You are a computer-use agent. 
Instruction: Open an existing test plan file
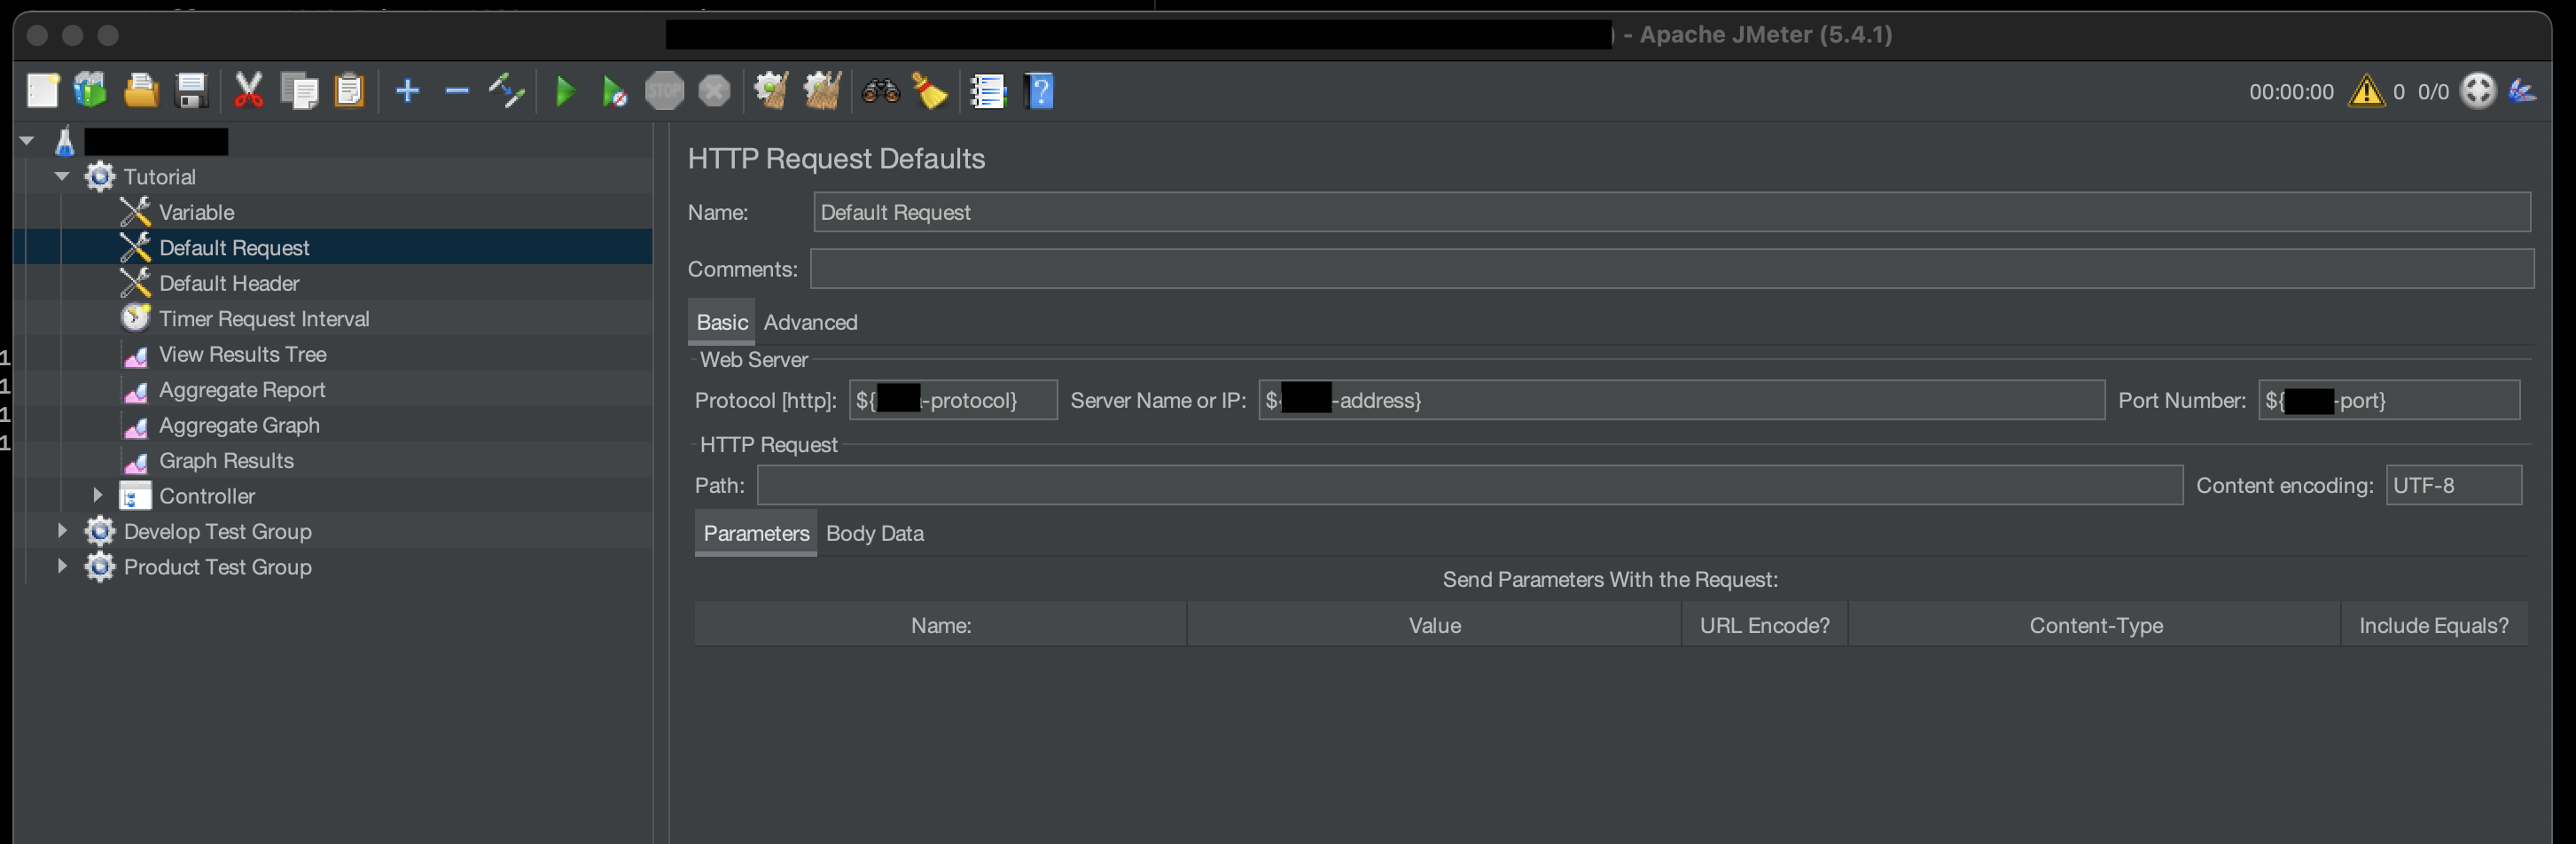(x=141, y=91)
